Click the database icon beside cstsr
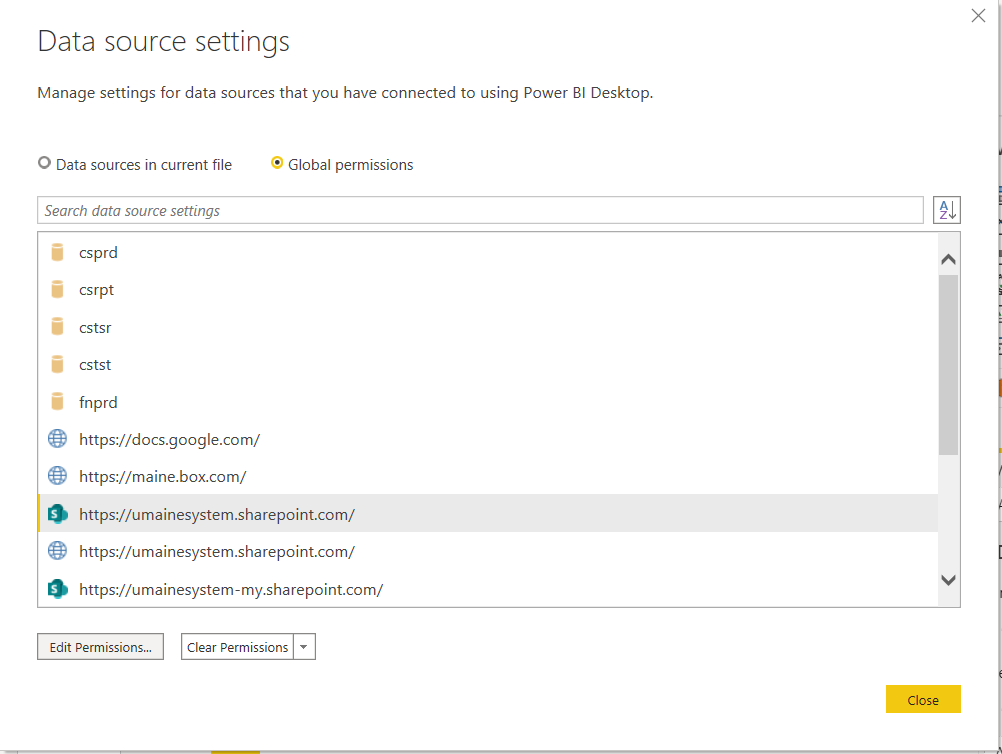The width and height of the screenshot is (1002, 754). (57, 327)
